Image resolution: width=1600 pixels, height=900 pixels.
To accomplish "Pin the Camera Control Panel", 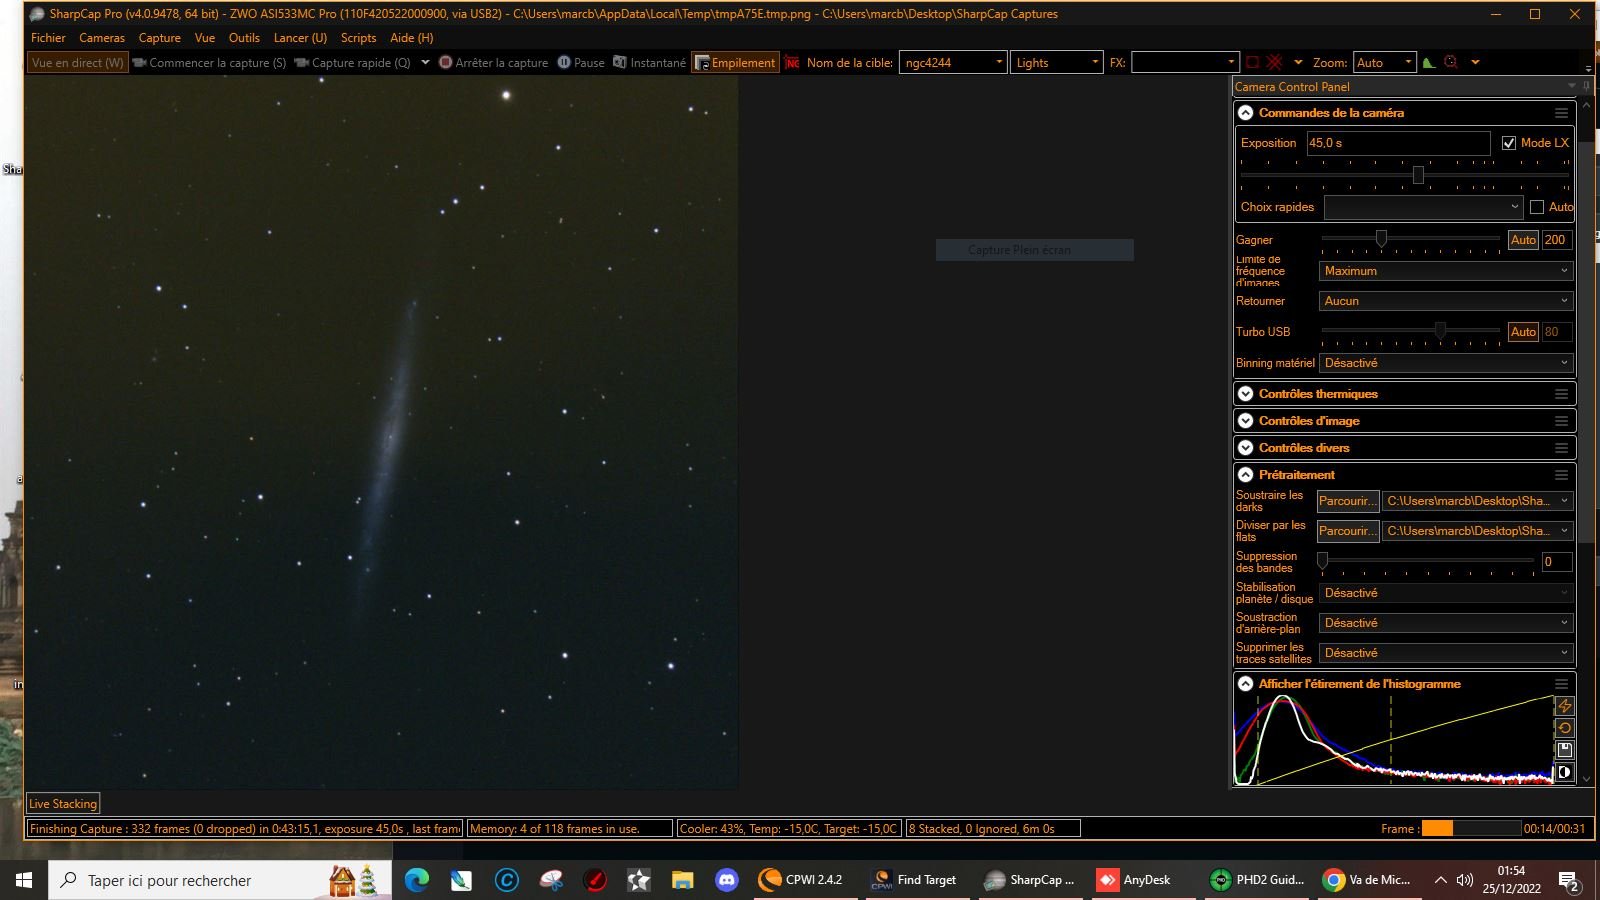I will pos(1587,86).
